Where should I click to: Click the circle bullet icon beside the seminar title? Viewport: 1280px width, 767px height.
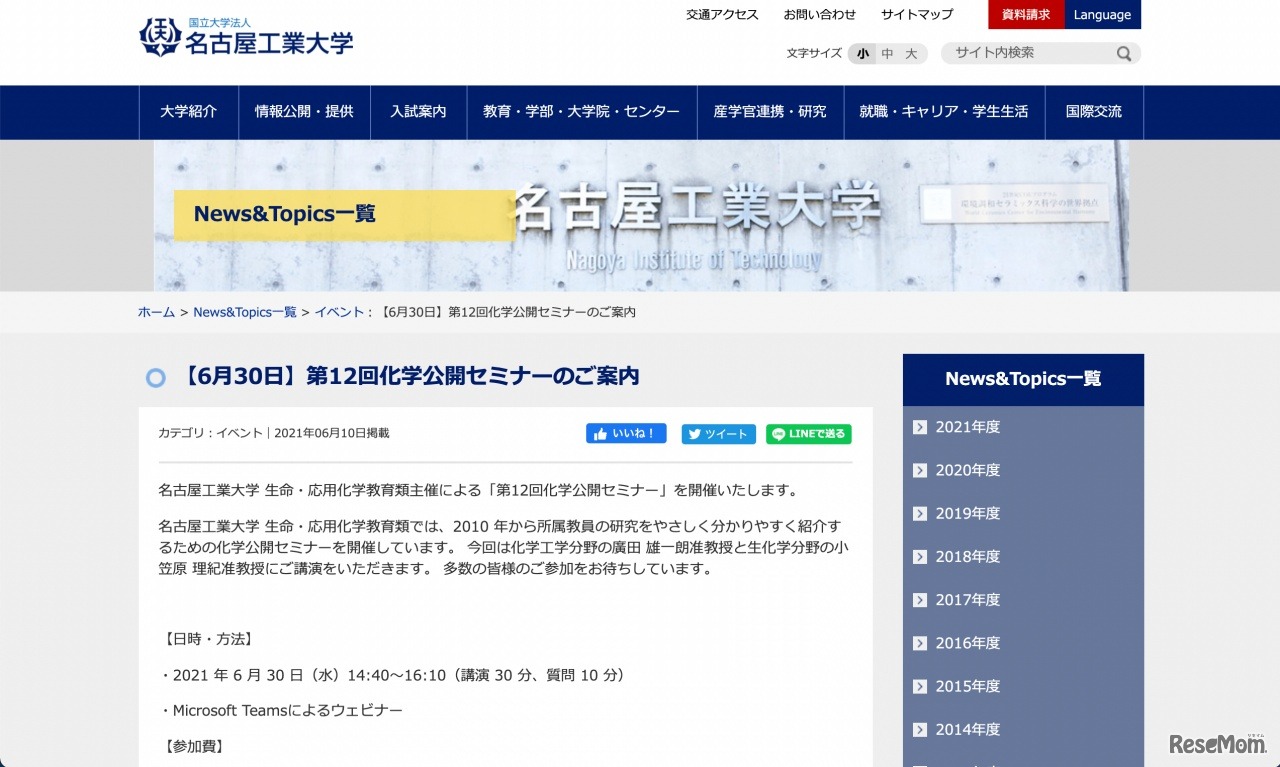(155, 378)
